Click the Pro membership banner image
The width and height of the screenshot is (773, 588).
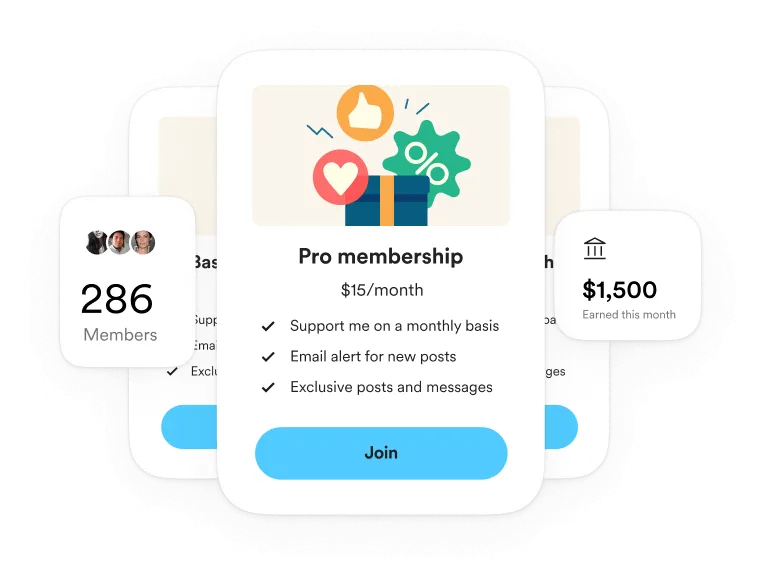(x=381, y=155)
